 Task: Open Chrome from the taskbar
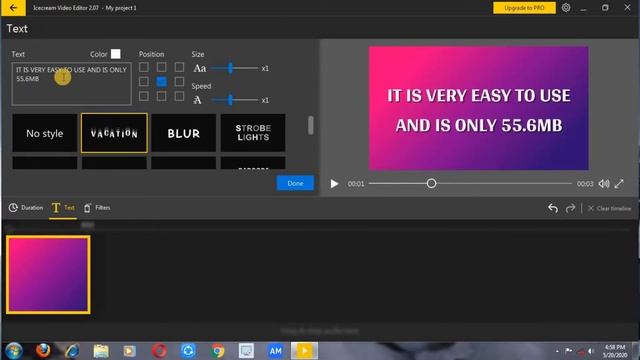pyautogui.click(x=218, y=351)
